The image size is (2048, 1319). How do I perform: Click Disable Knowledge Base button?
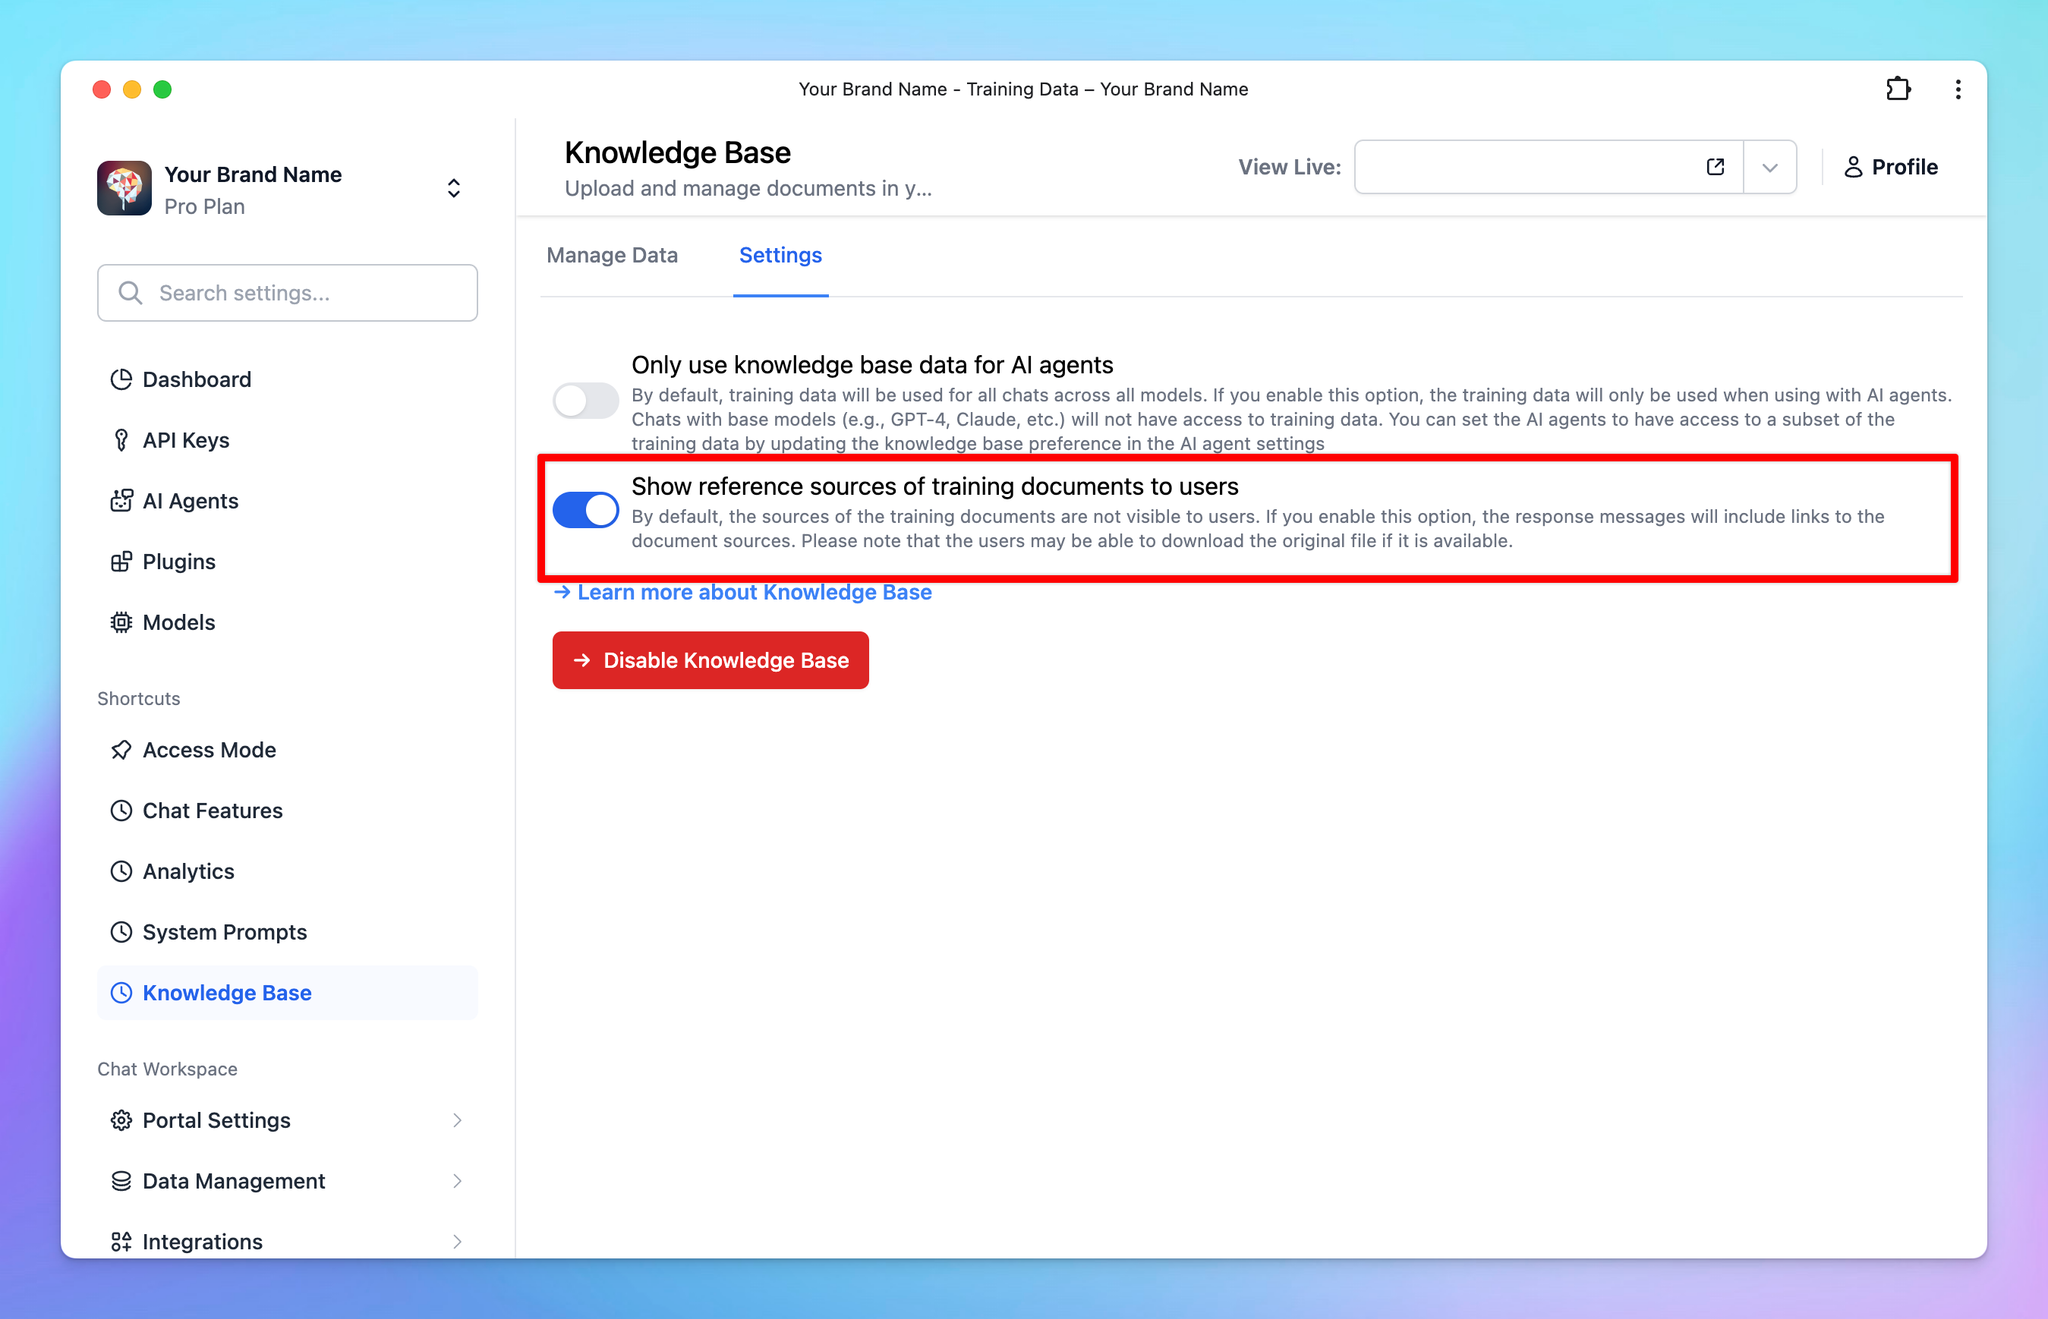coord(709,660)
